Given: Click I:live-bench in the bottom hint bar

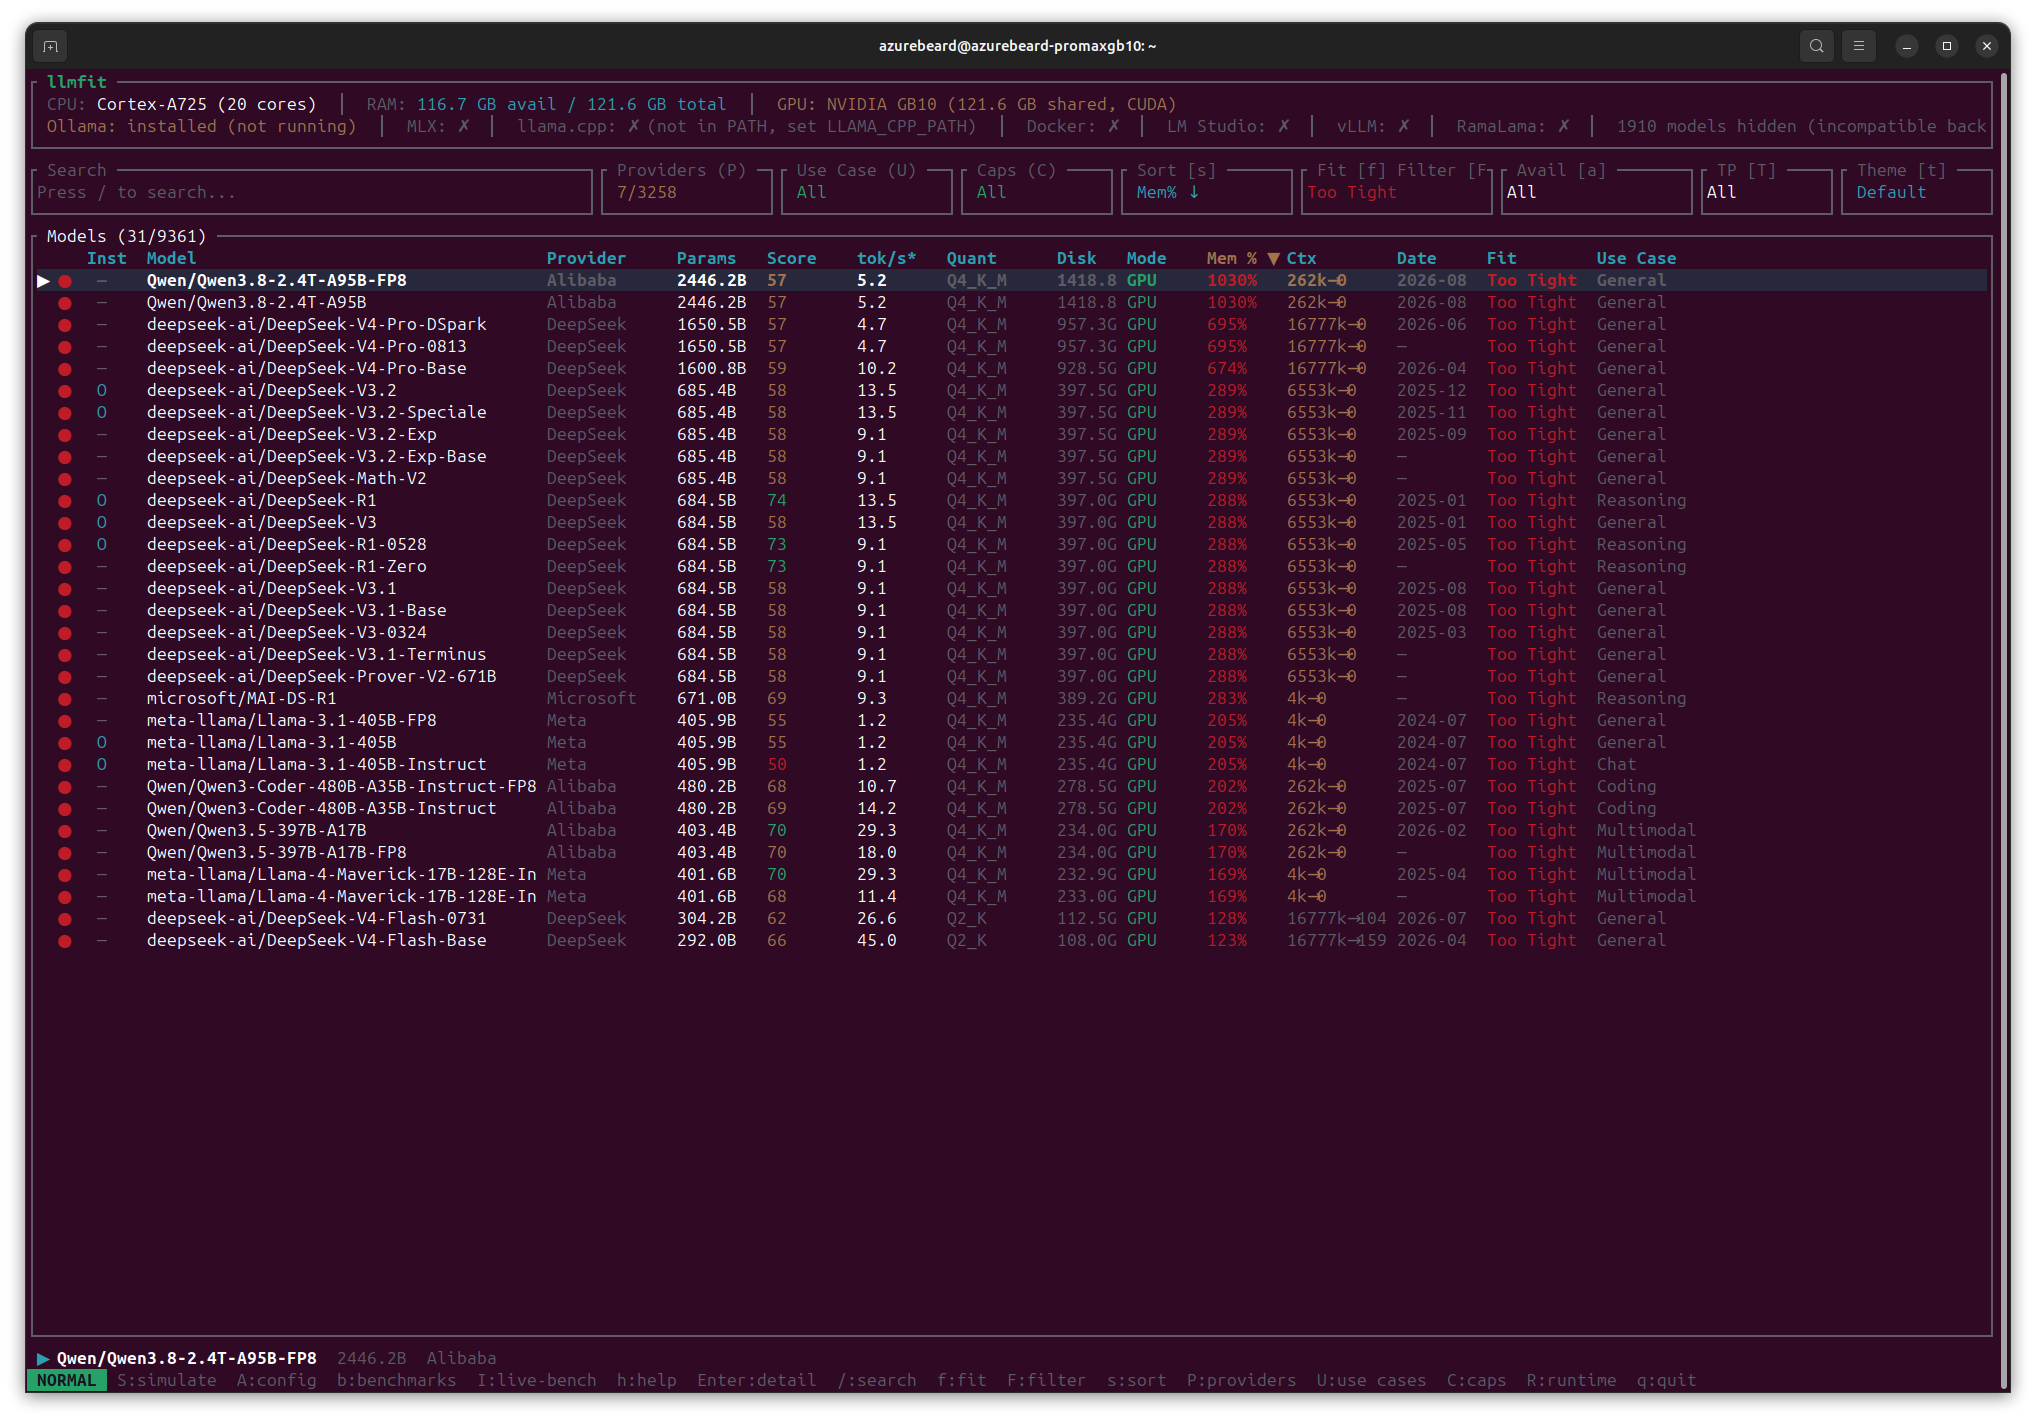Looking at the screenshot, I should click(537, 1381).
